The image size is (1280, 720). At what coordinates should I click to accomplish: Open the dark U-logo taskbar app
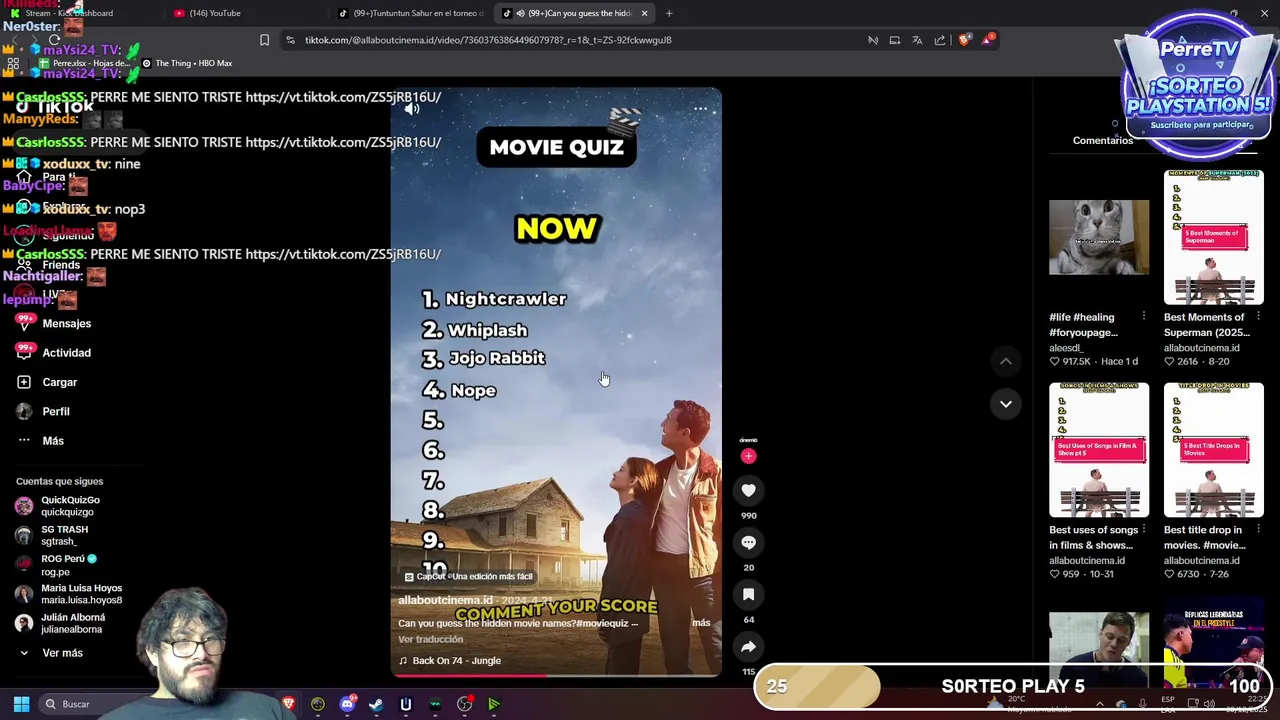tap(405, 704)
